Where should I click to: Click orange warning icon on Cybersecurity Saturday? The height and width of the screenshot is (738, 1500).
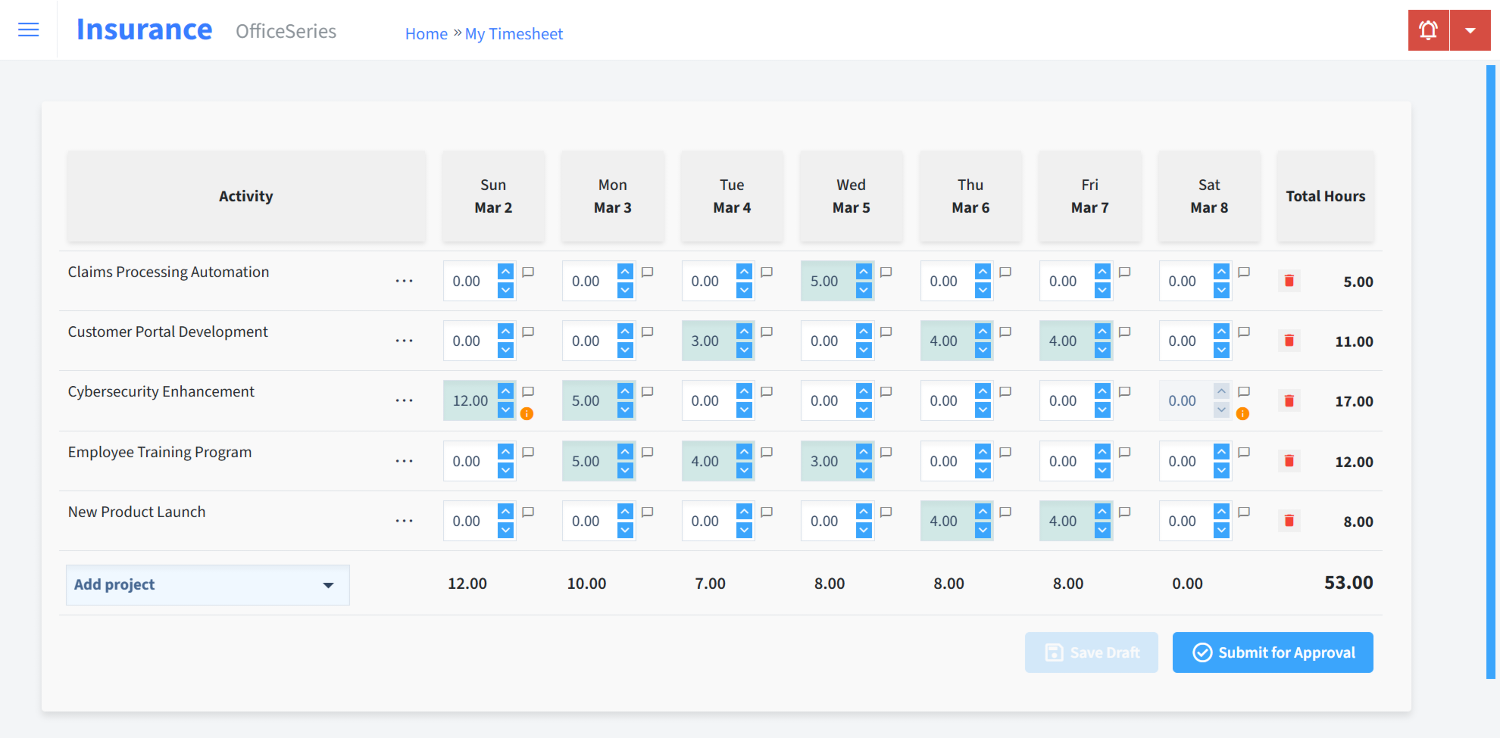coord(1243,413)
